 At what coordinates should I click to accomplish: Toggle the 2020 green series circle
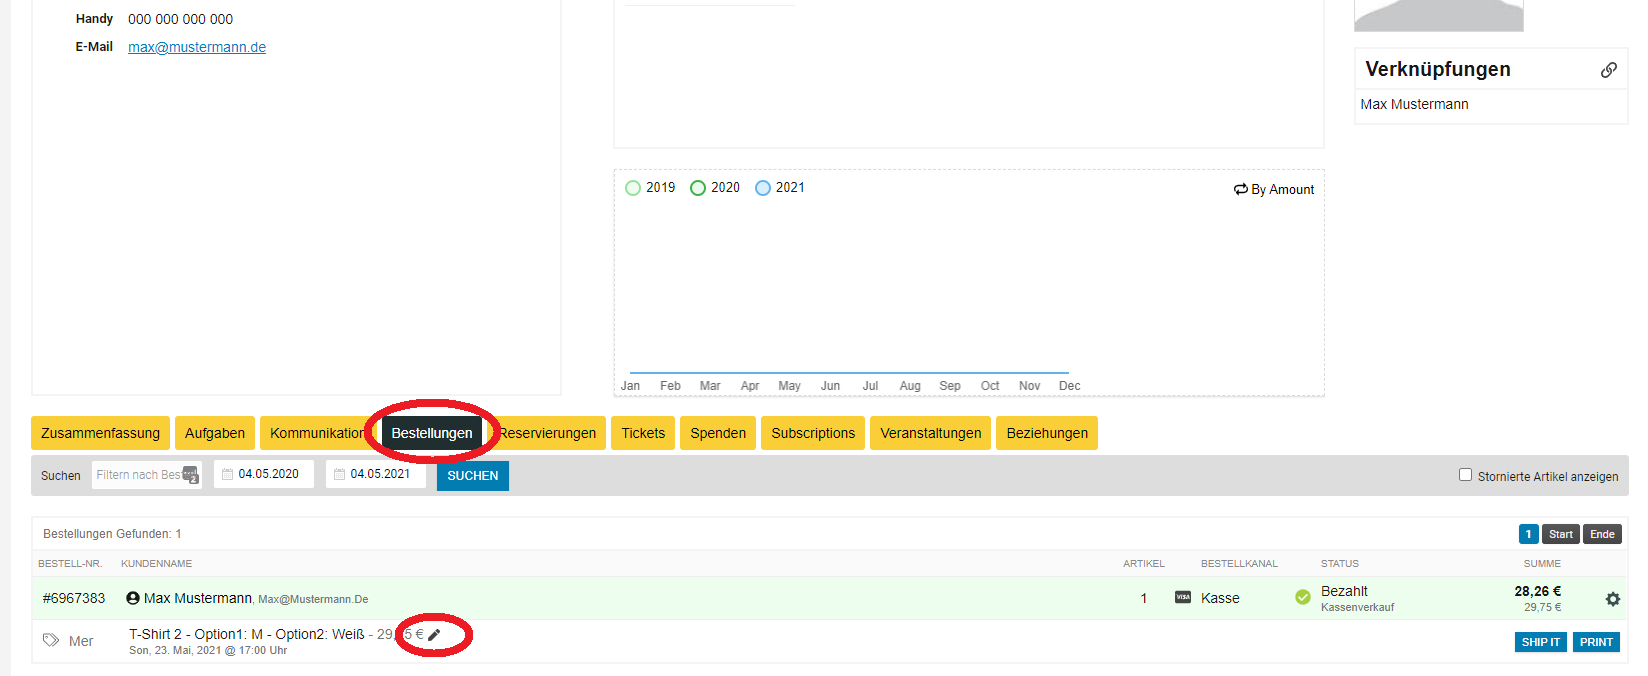698,188
